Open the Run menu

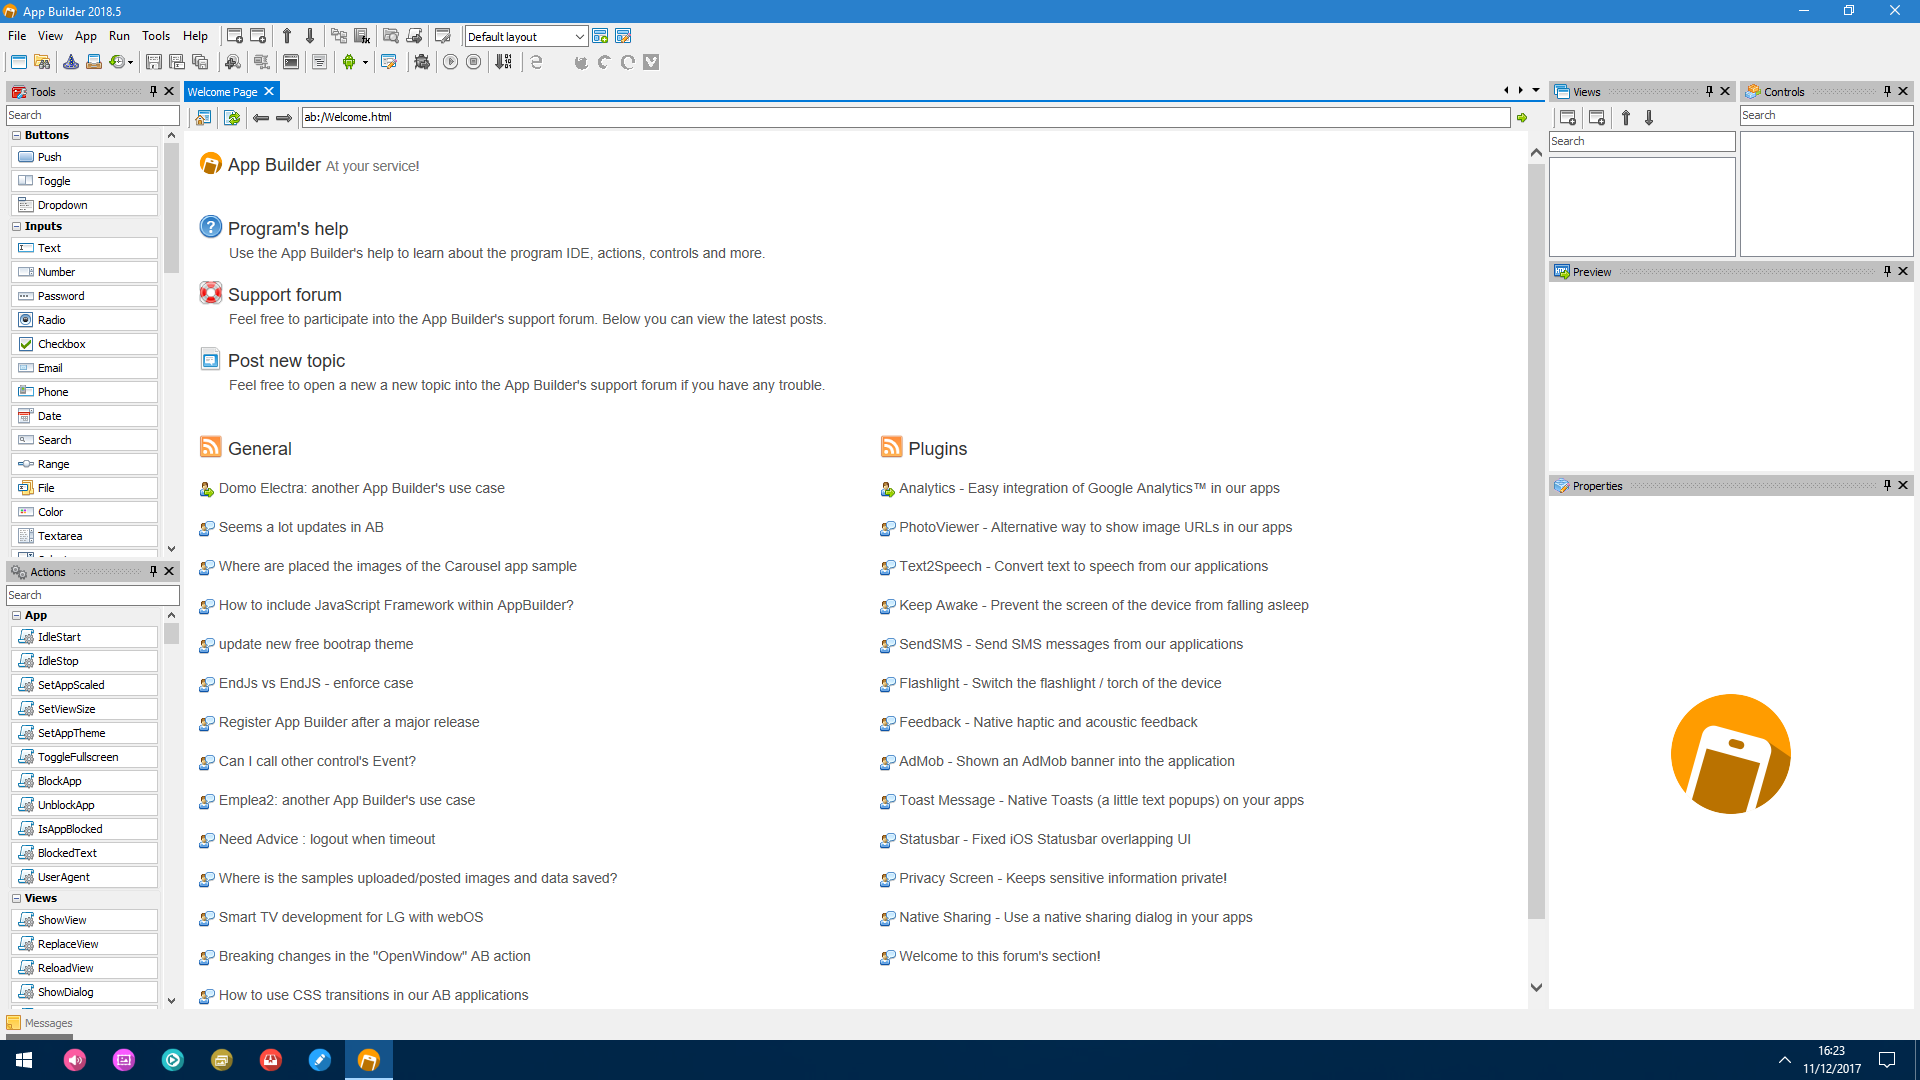(119, 36)
